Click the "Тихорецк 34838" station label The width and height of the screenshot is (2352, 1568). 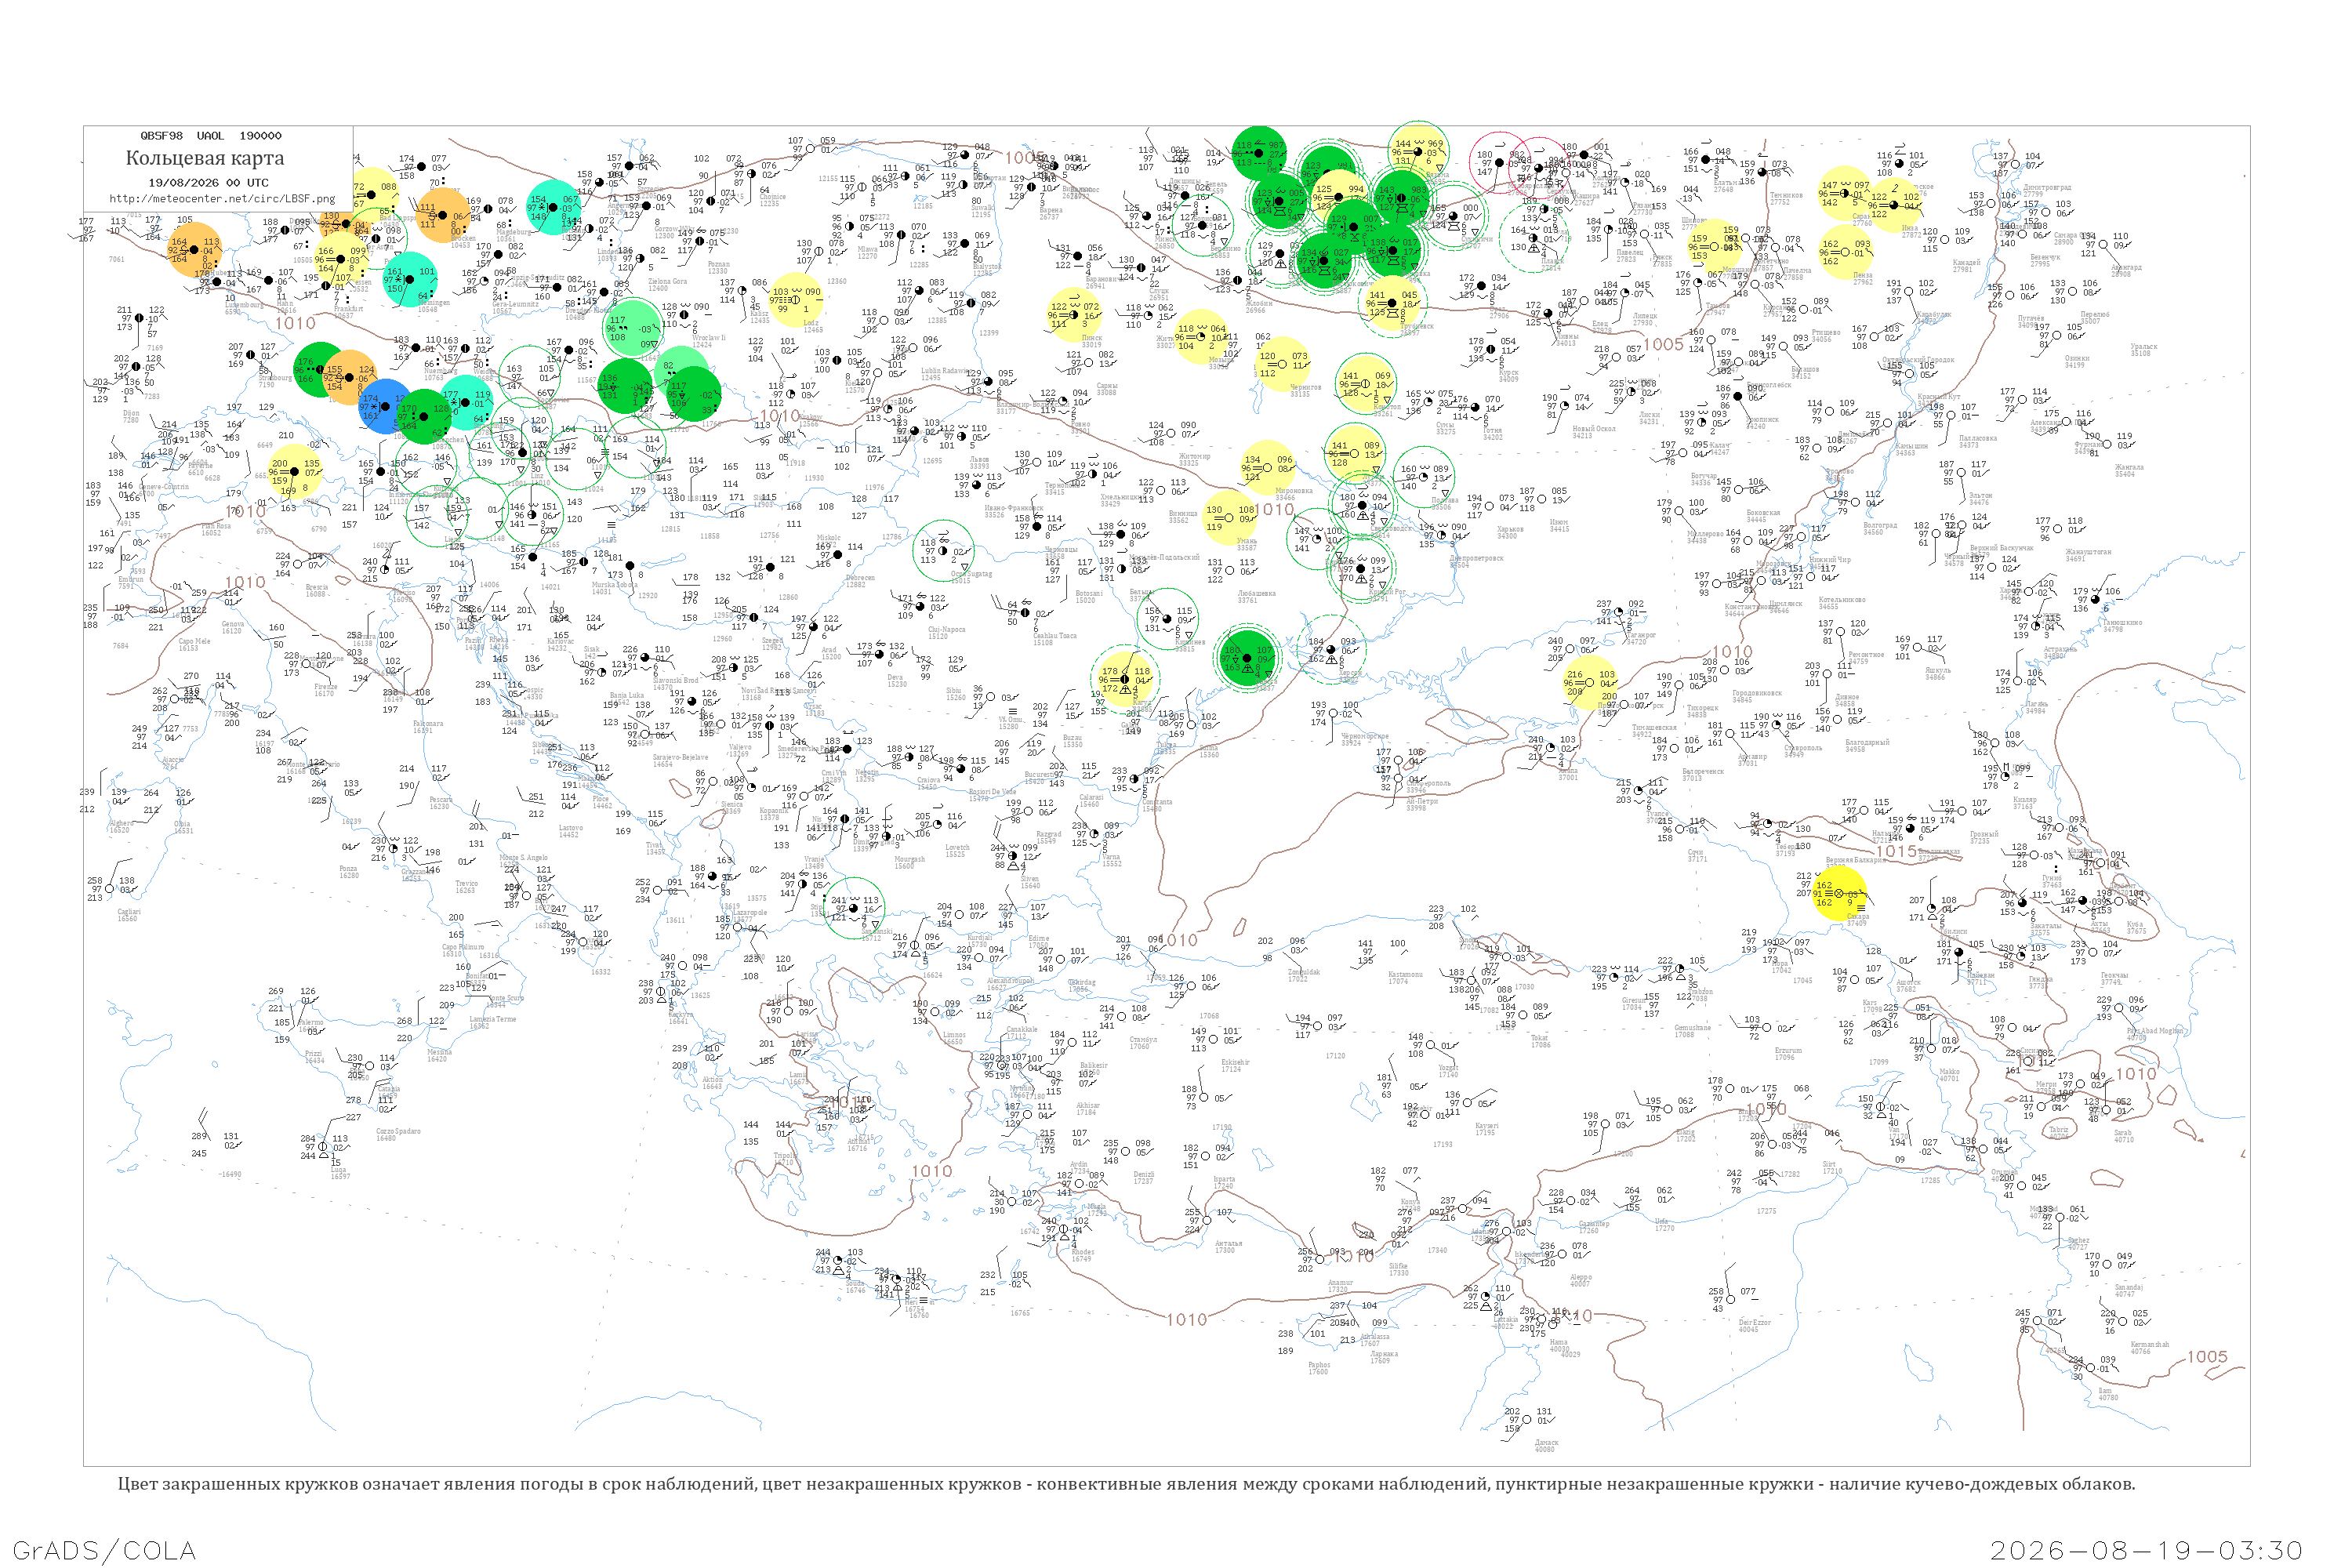(x=1703, y=711)
